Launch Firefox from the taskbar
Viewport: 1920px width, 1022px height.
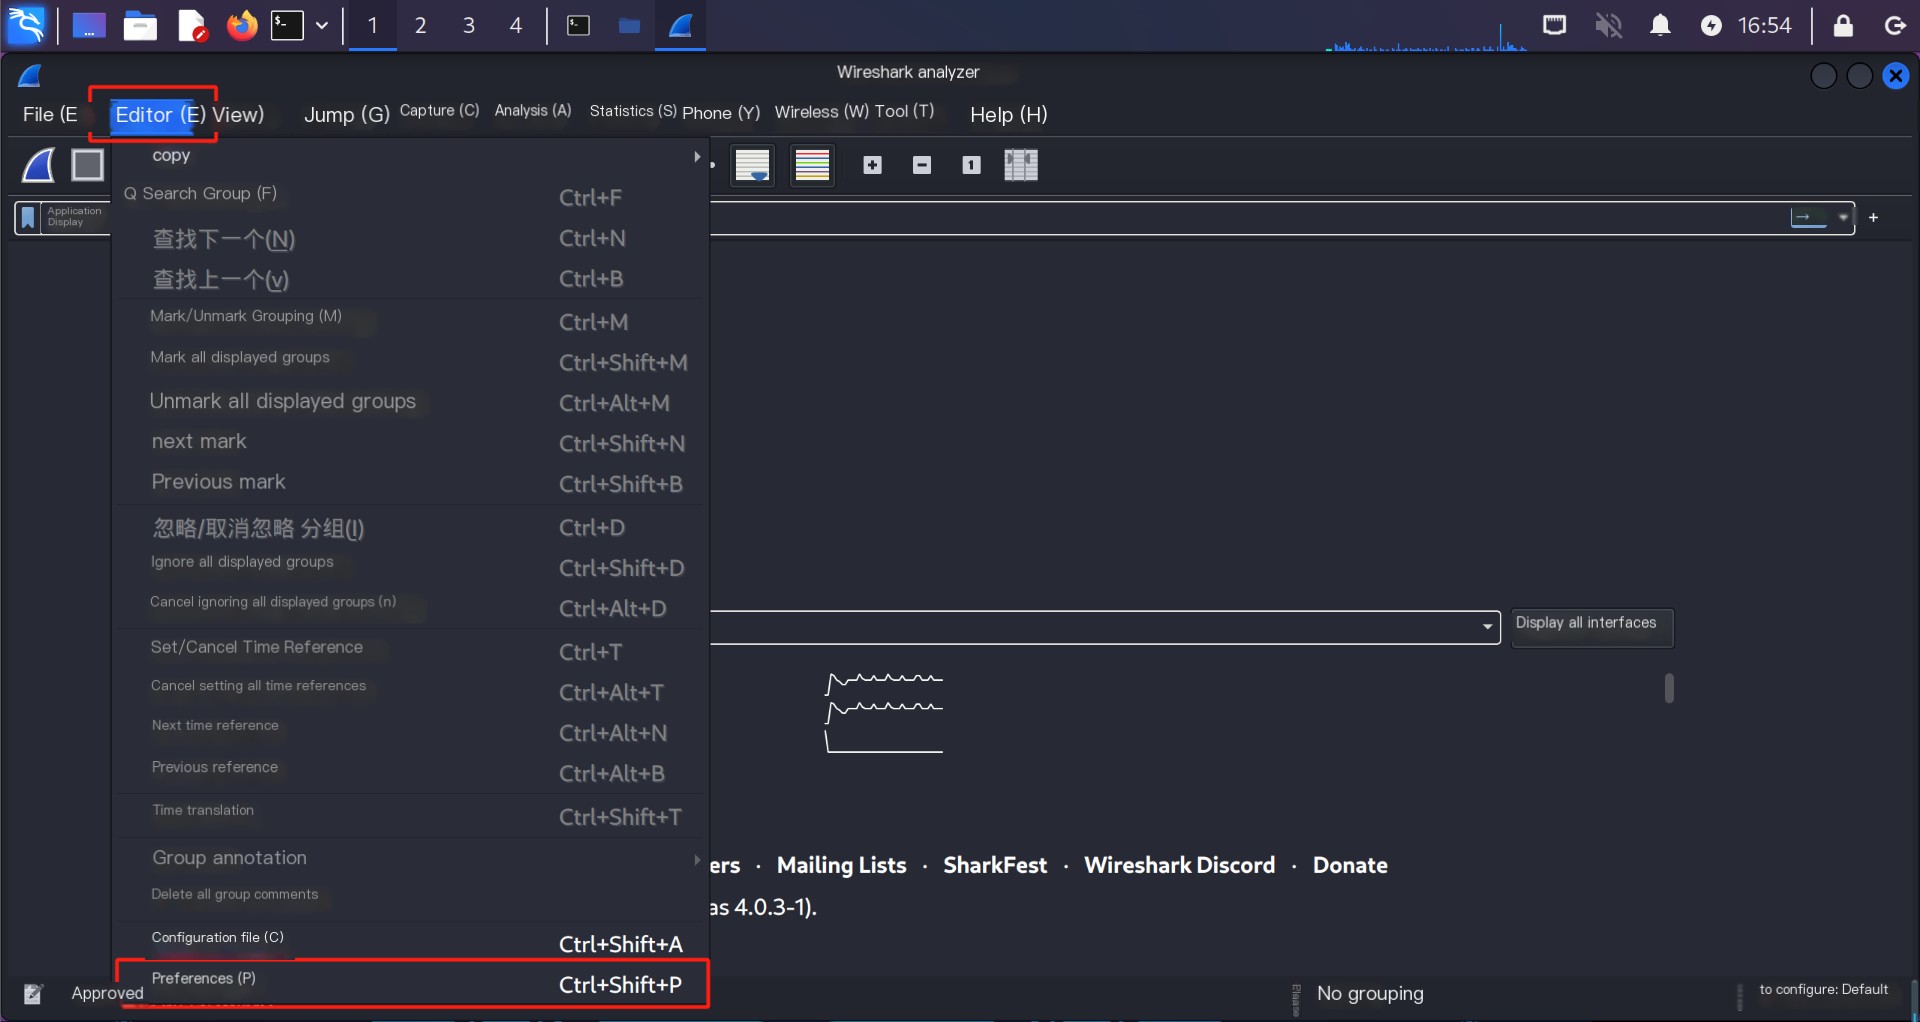[241, 25]
